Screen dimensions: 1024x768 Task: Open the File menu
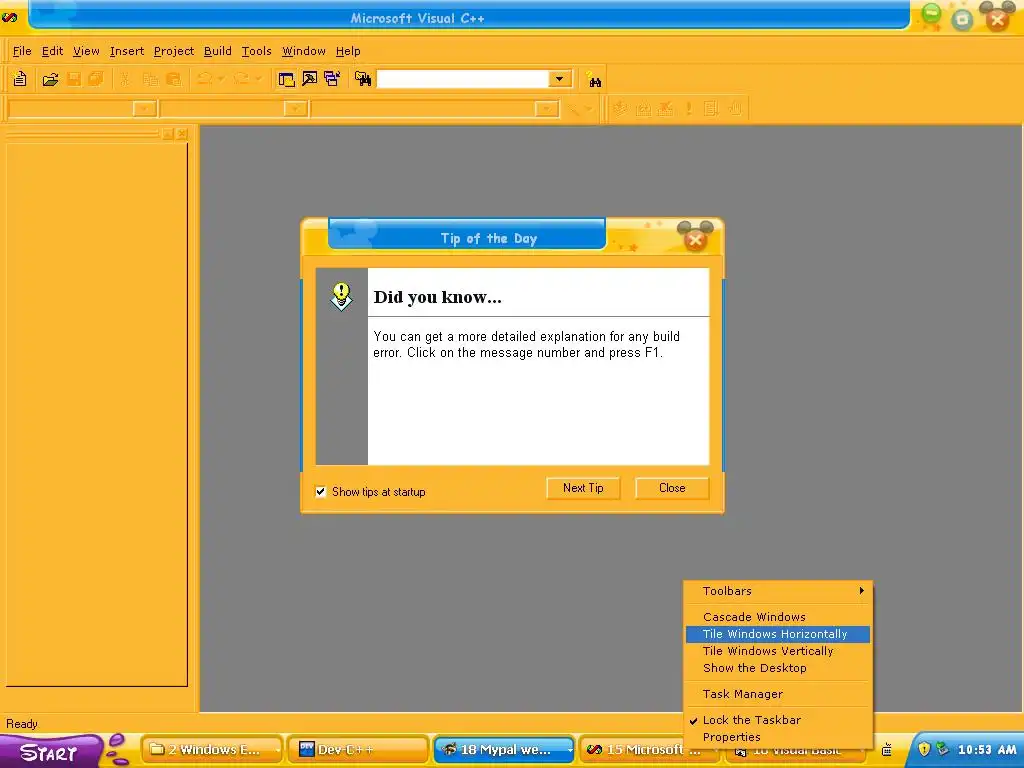pyautogui.click(x=22, y=51)
